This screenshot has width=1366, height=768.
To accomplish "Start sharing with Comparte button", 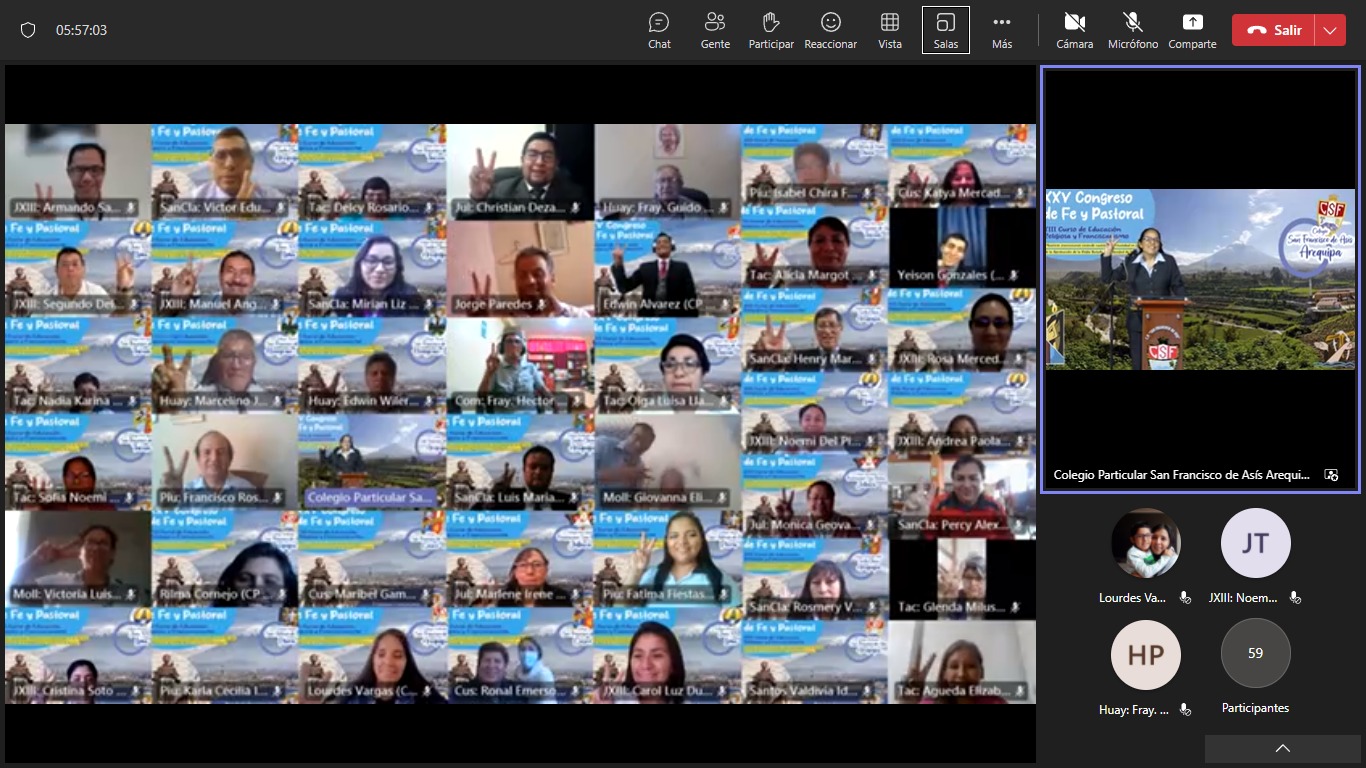I will click(1192, 30).
